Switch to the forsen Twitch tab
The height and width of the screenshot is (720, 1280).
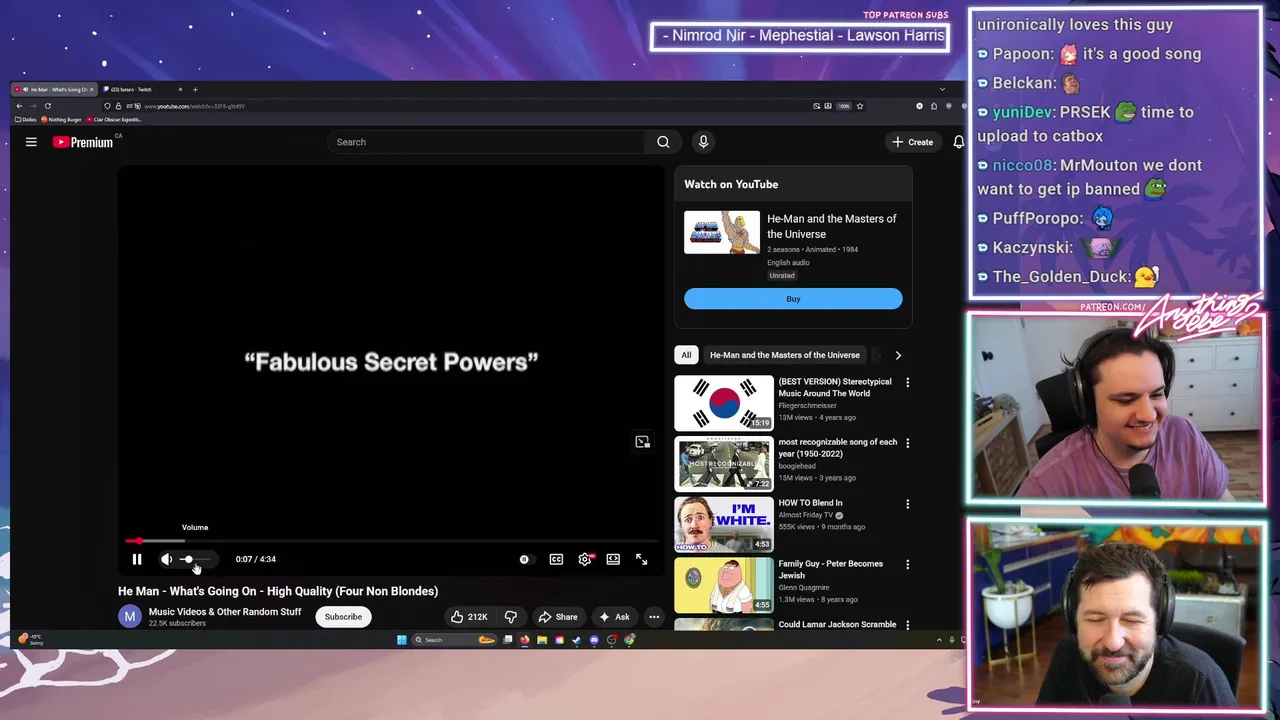[x=141, y=89]
